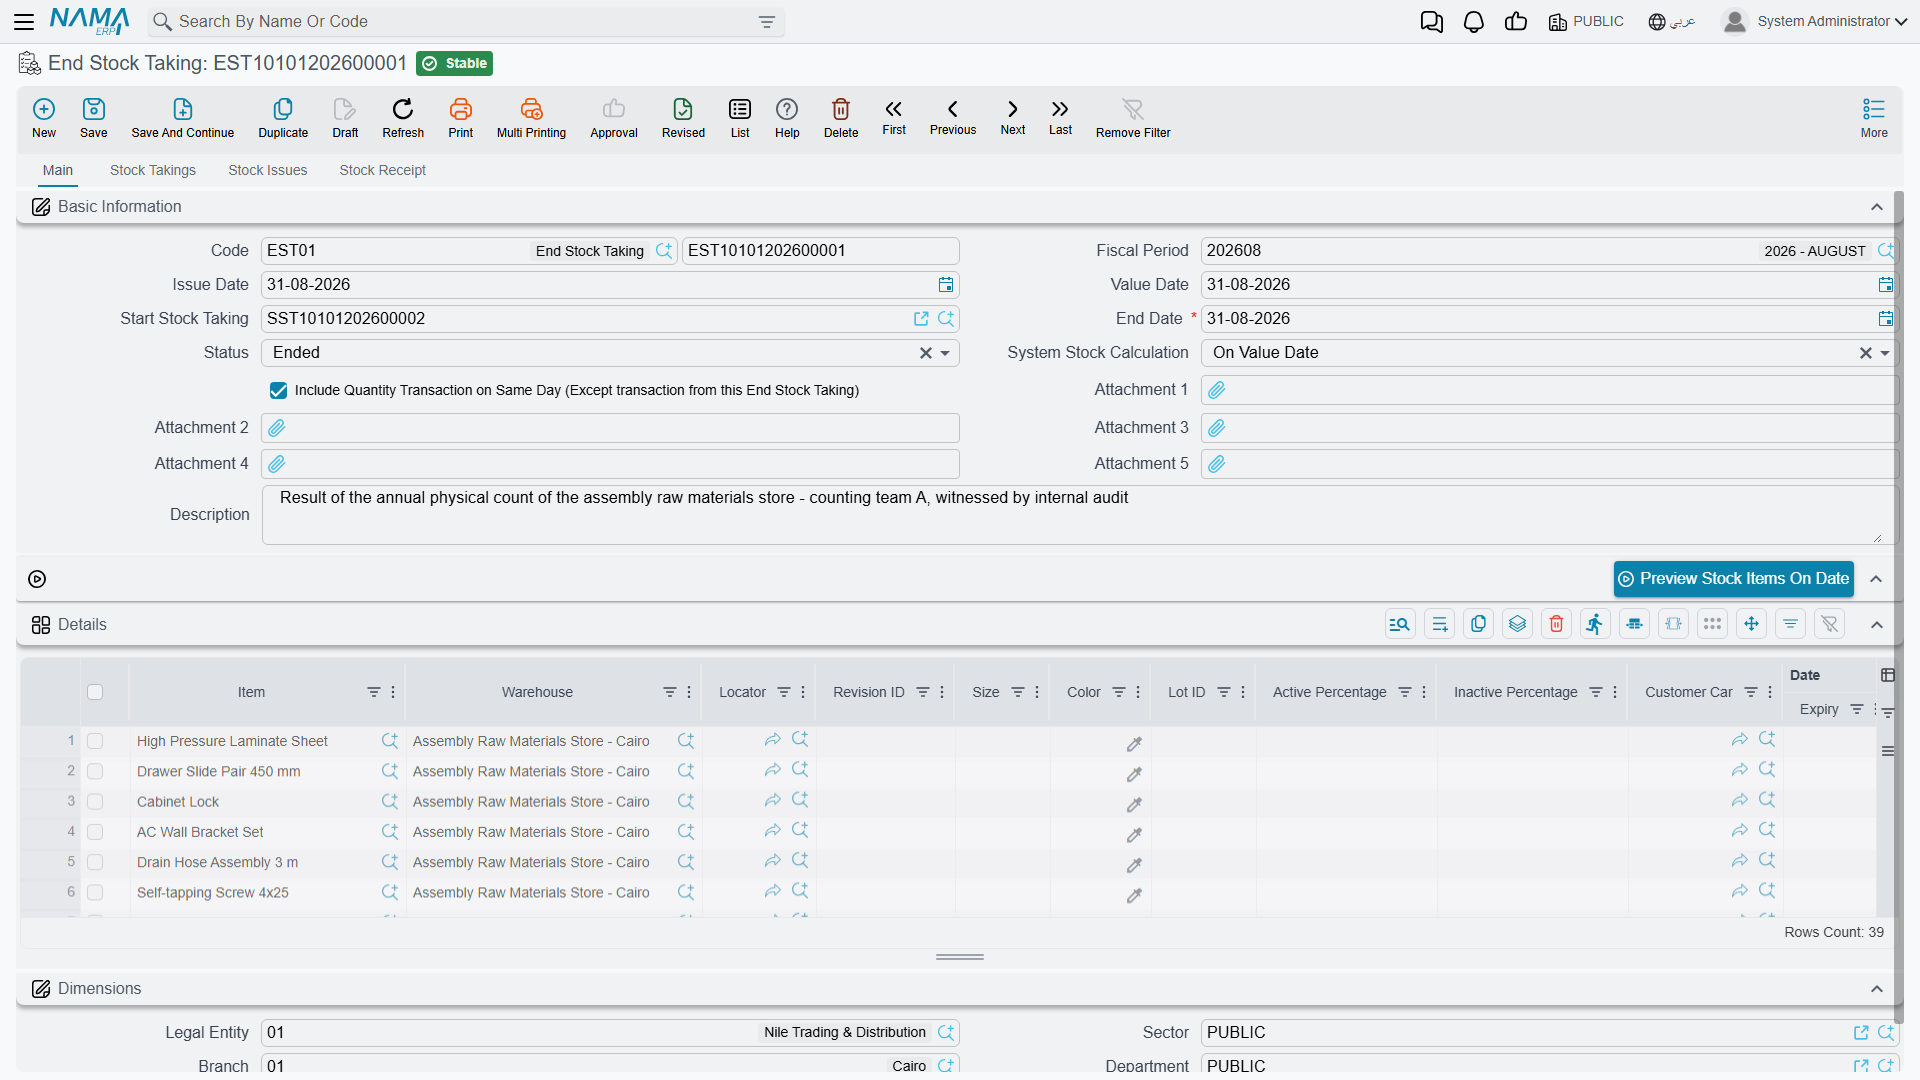
Task: Click the copy rows icon in Details toolbar
Action: click(1478, 624)
